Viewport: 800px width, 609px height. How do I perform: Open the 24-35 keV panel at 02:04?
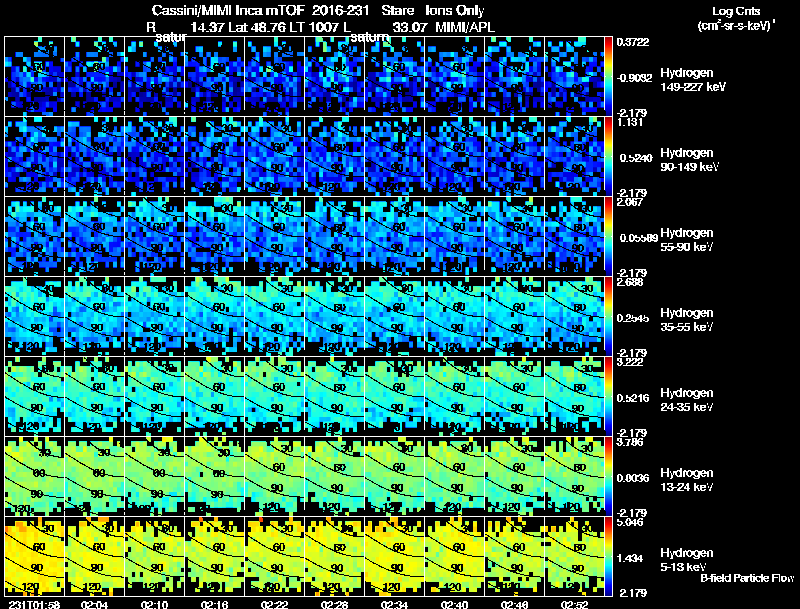(x=94, y=396)
